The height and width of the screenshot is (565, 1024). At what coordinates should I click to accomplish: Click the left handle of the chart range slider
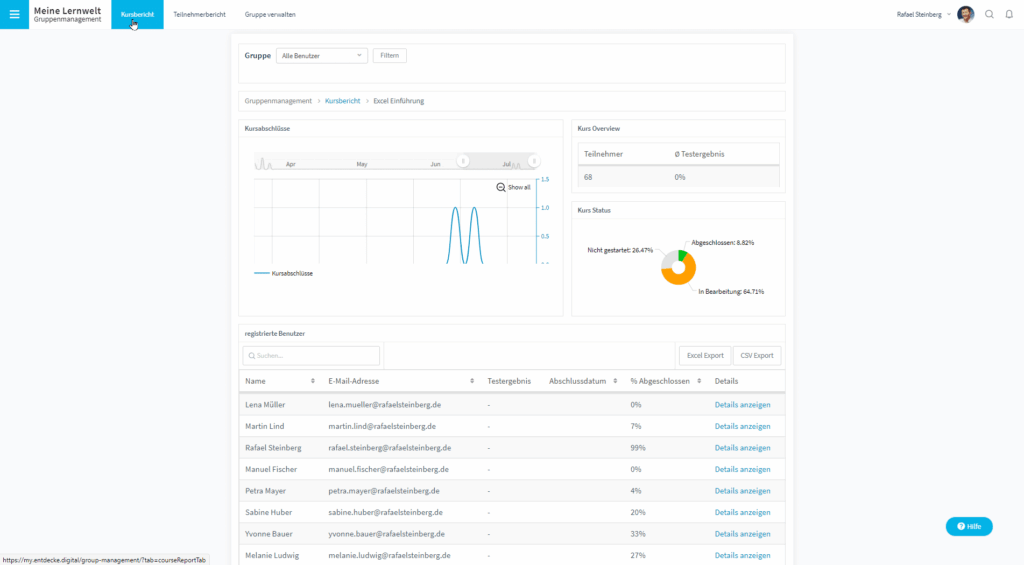click(463, 161)
